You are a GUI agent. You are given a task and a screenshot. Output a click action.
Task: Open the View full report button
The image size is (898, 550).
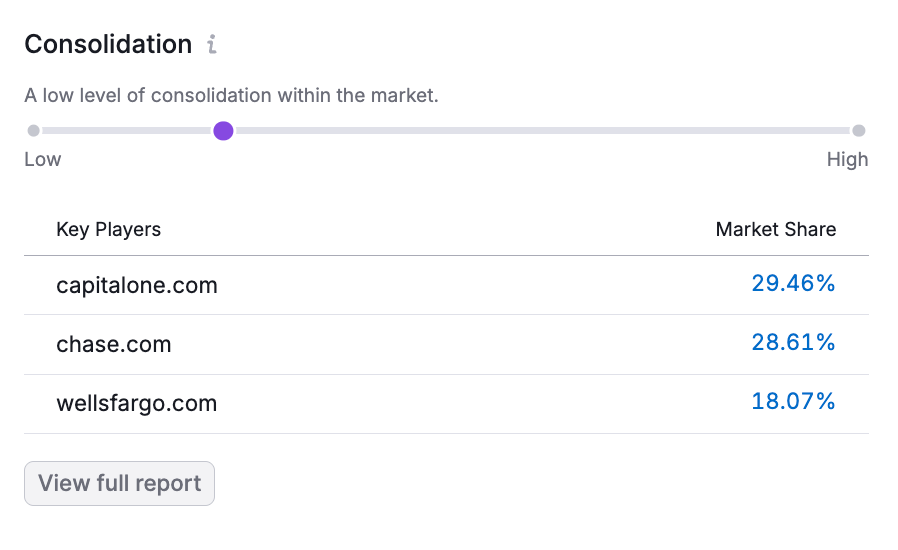coord(119,484)
